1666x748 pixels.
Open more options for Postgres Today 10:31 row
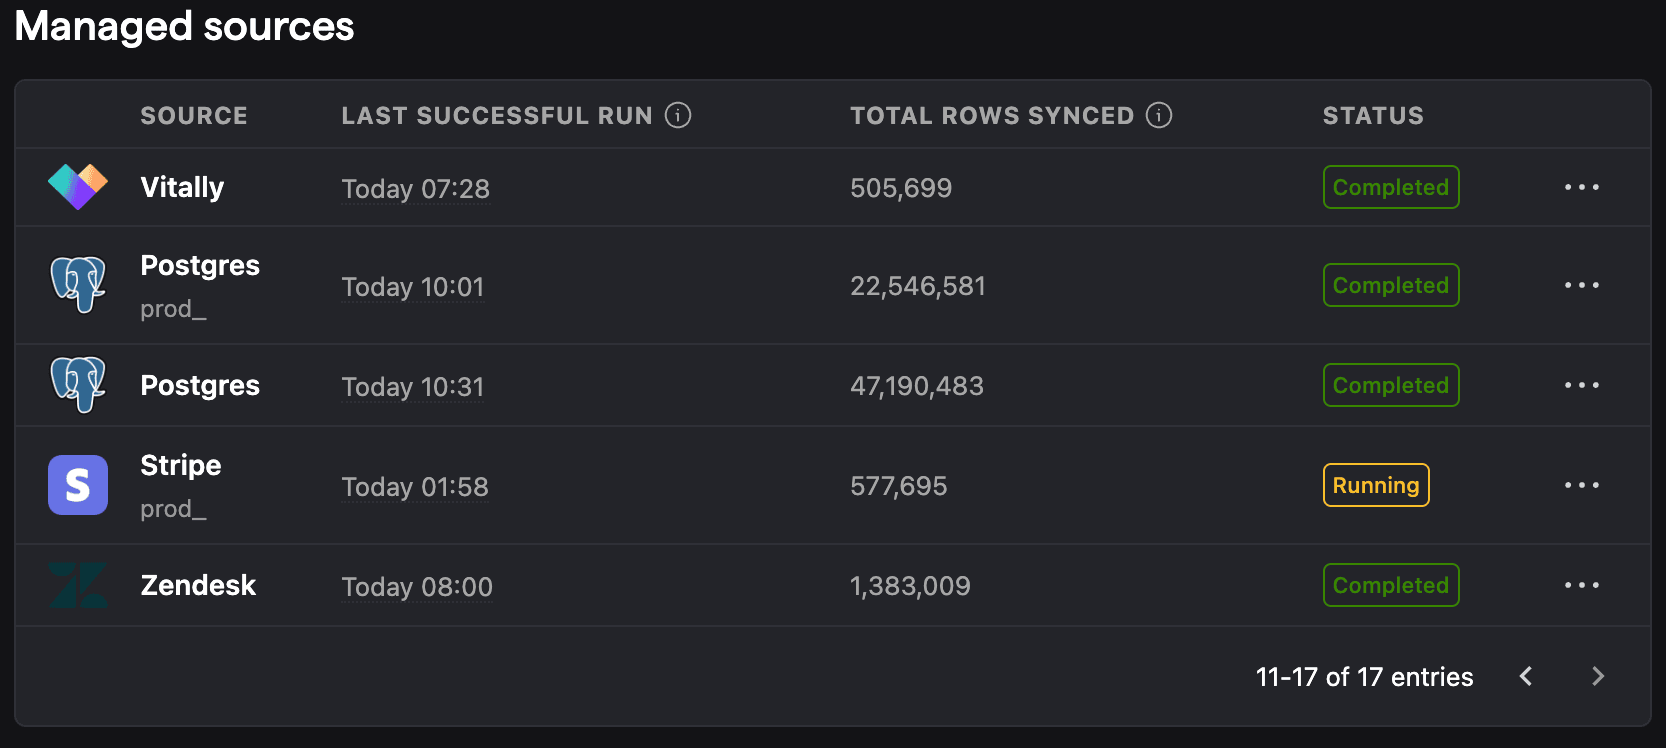[x=1582, y=385]
